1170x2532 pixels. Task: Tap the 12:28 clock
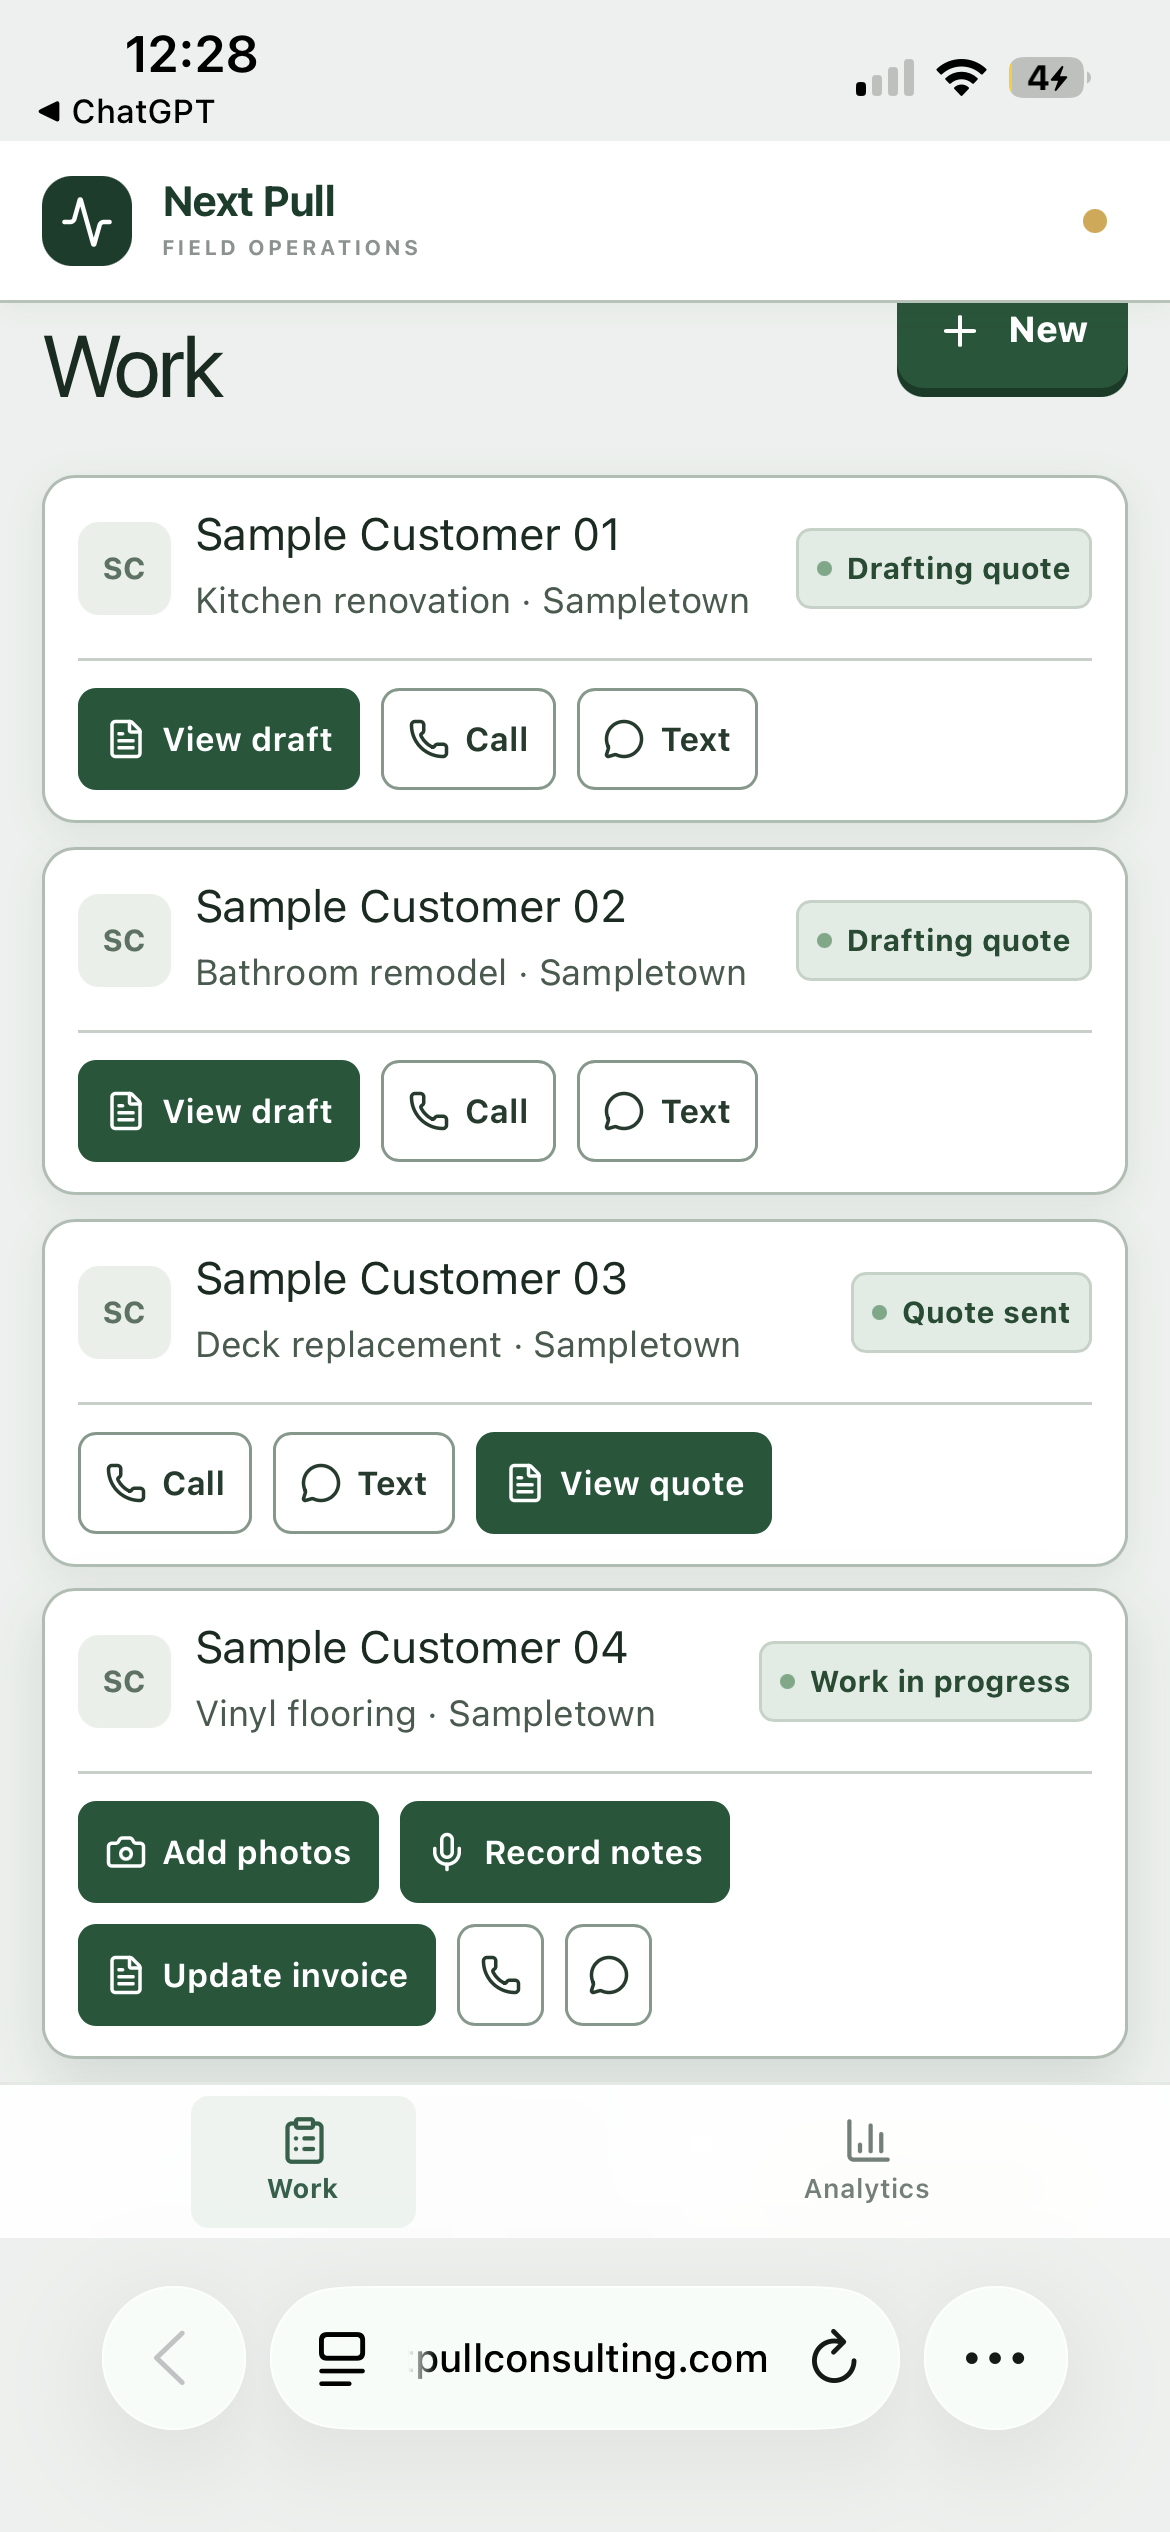[x=191, y=54]
